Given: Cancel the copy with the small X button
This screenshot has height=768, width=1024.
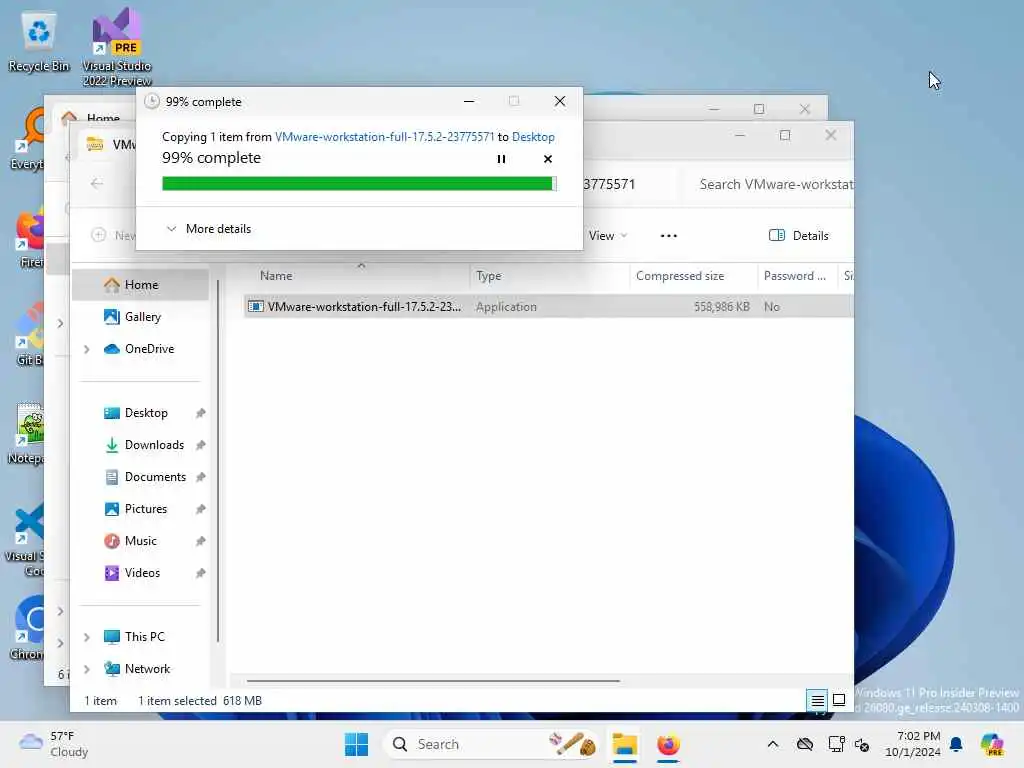Looking at the screenshot, I should point(548,159).
